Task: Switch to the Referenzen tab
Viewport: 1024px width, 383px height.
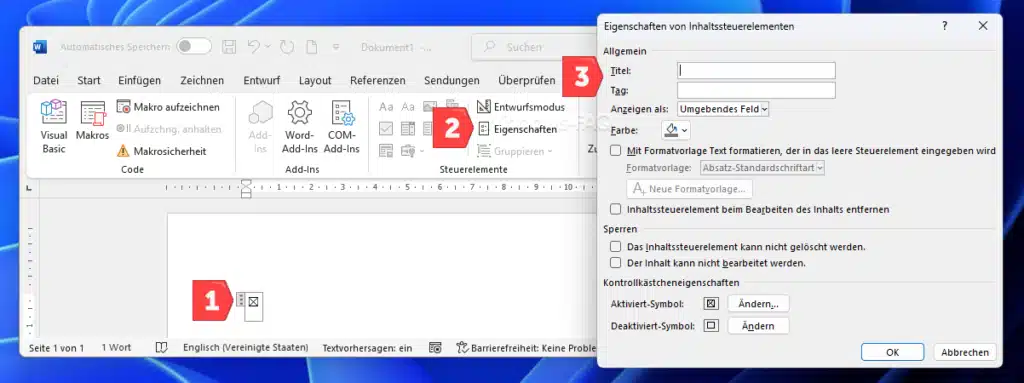Action: click(x=377, y=80)
